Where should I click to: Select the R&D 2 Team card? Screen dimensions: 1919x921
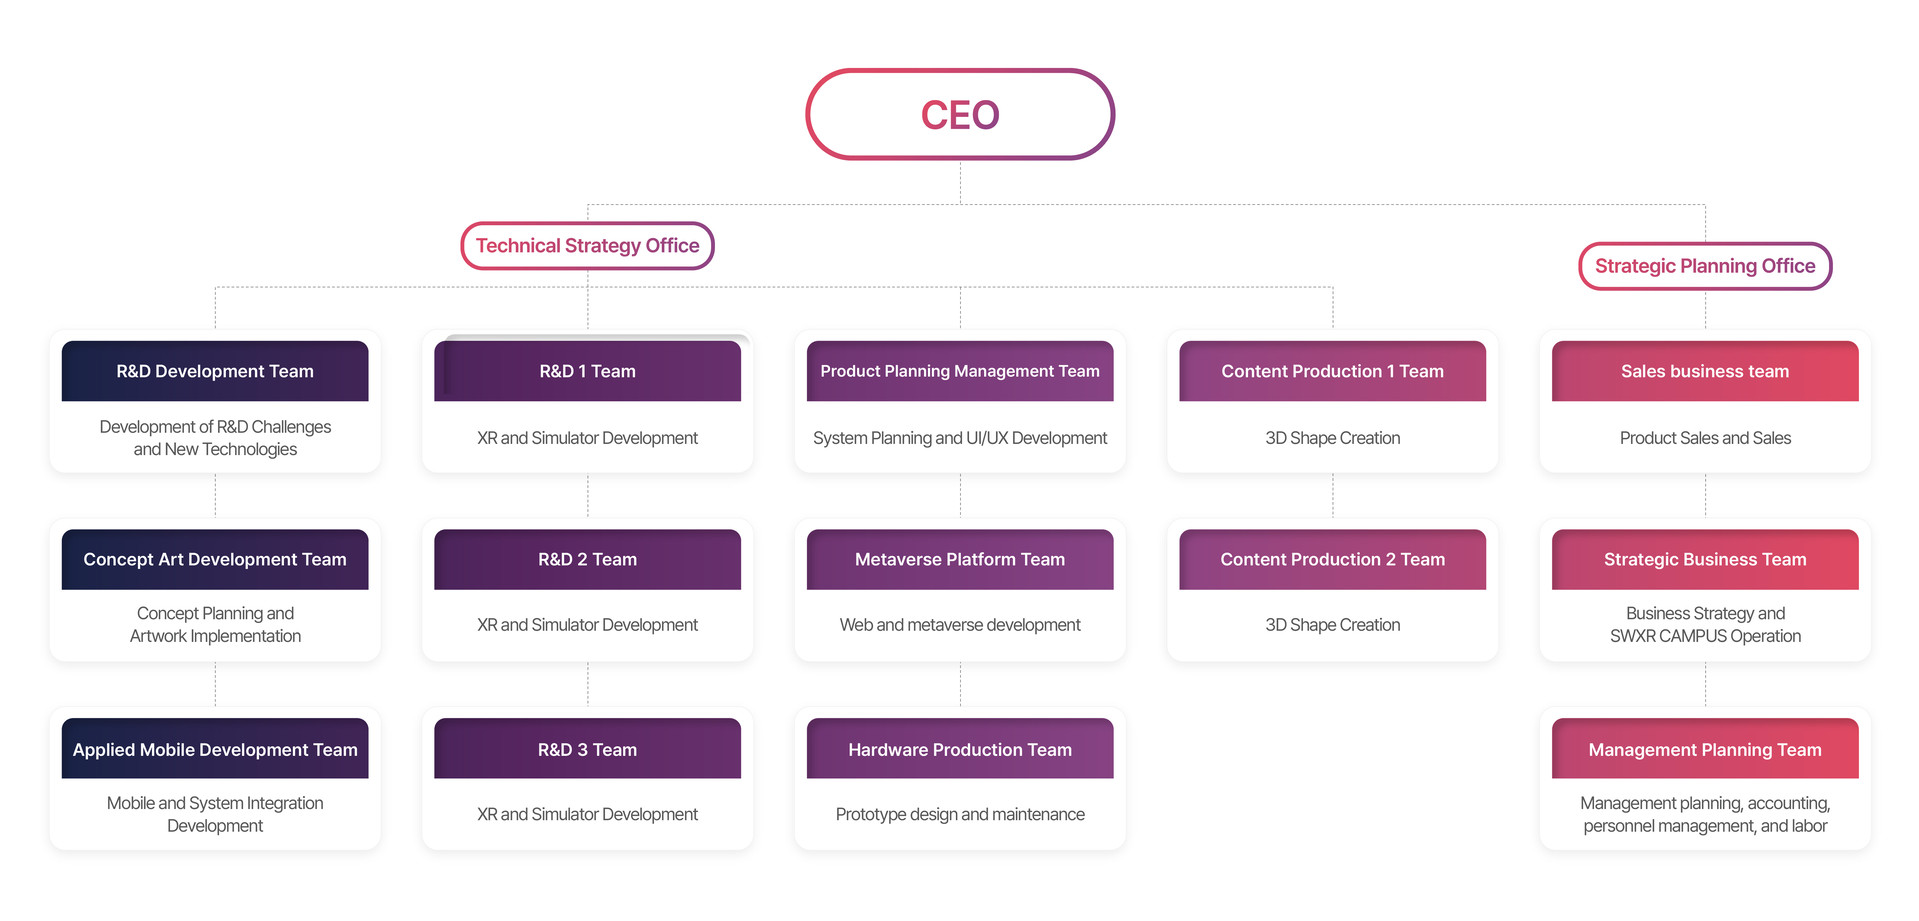[587, 590]
